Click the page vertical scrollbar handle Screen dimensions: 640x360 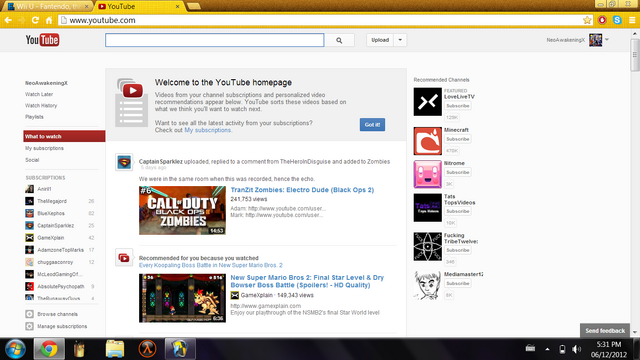(635, 56)
